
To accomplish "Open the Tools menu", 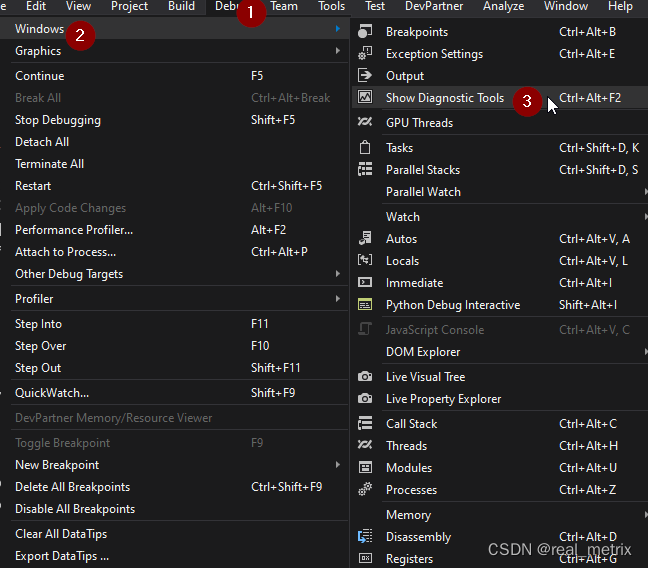I will click(x=331, y=6).
